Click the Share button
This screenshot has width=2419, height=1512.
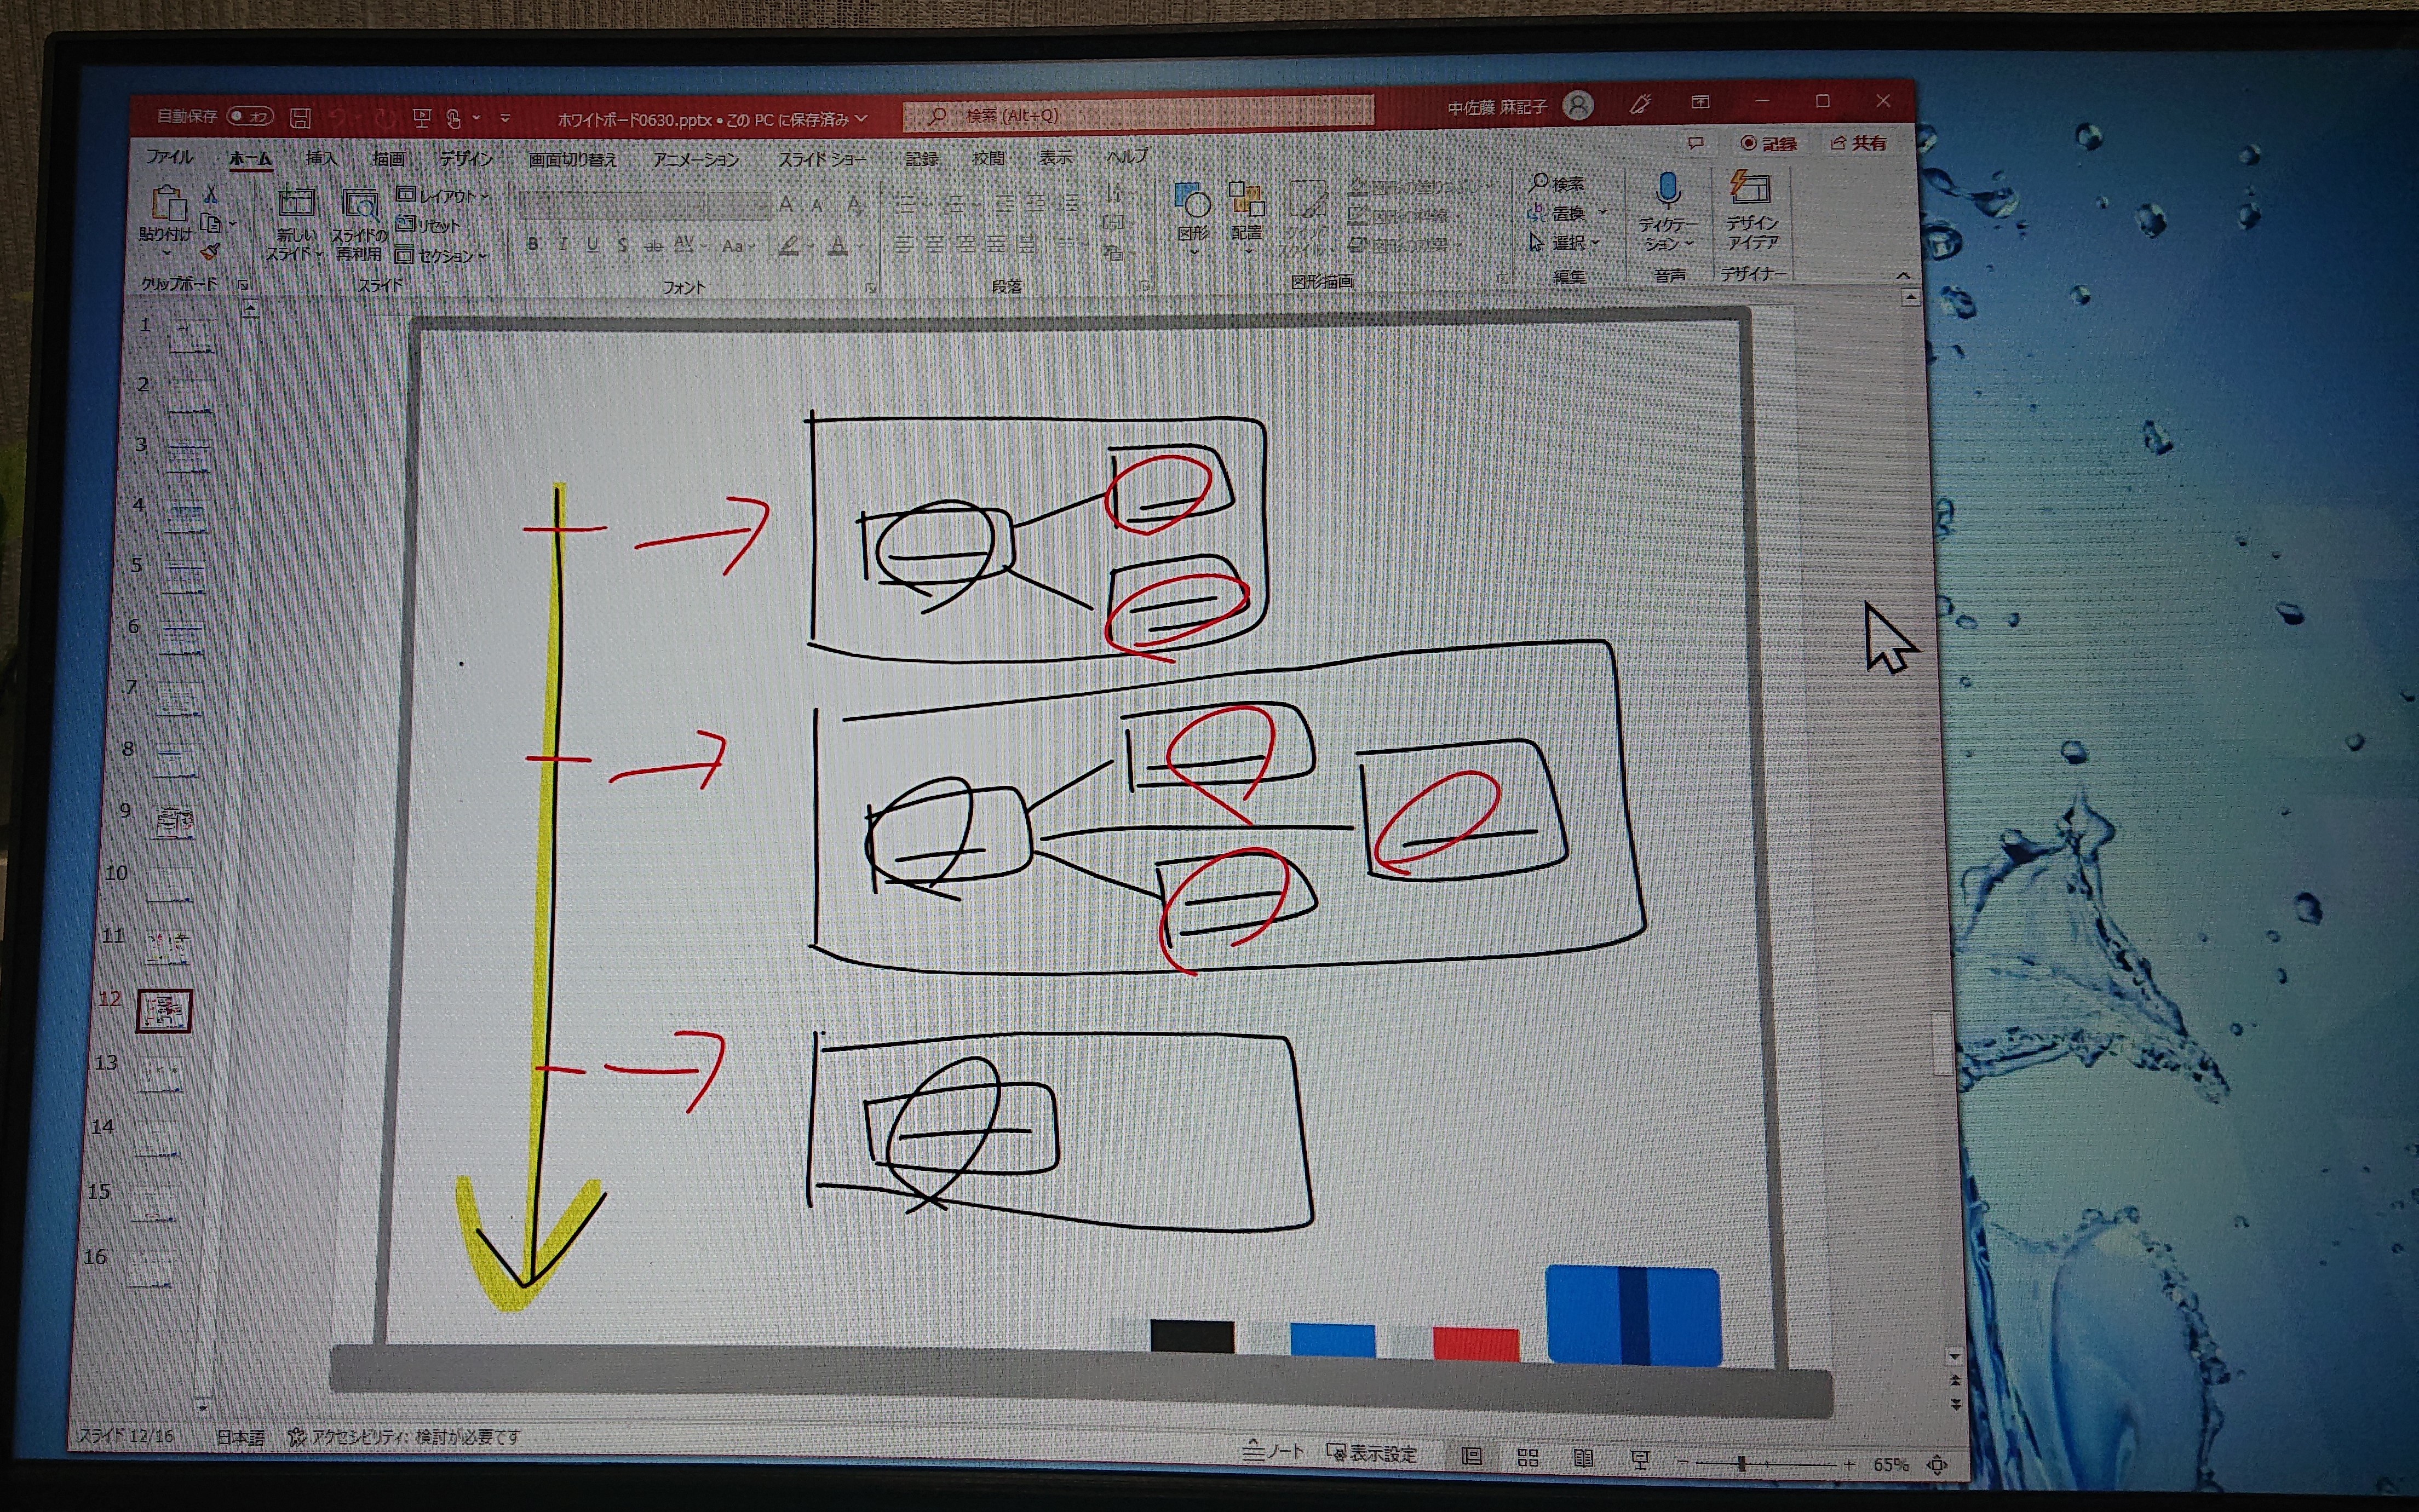pyautogui.click(x=1858, y=143)
